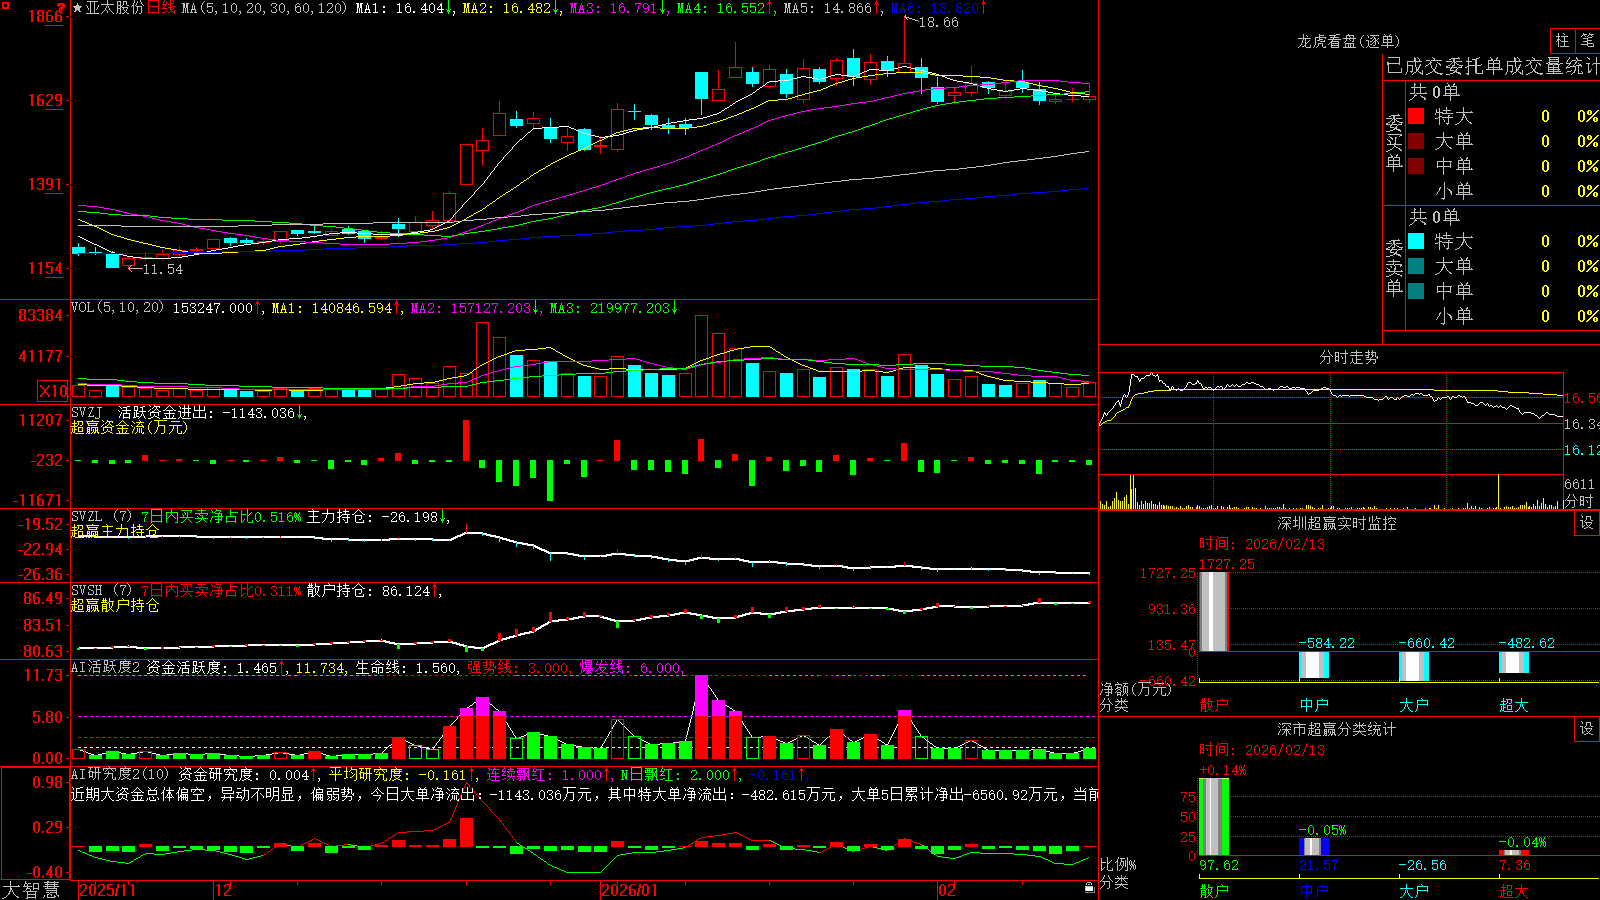Click the green 散户 bar in 深市超赢分类统计

pos(1213,817)
